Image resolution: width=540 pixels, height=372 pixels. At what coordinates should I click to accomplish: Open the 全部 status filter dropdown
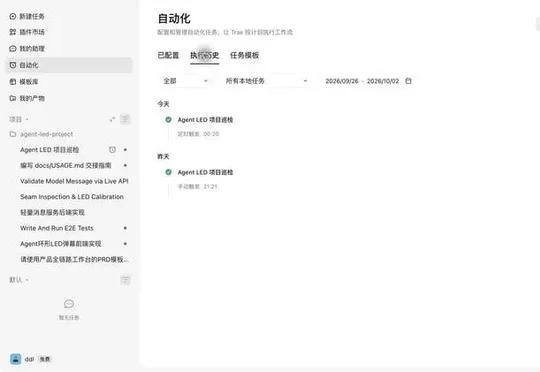[185, 81]
